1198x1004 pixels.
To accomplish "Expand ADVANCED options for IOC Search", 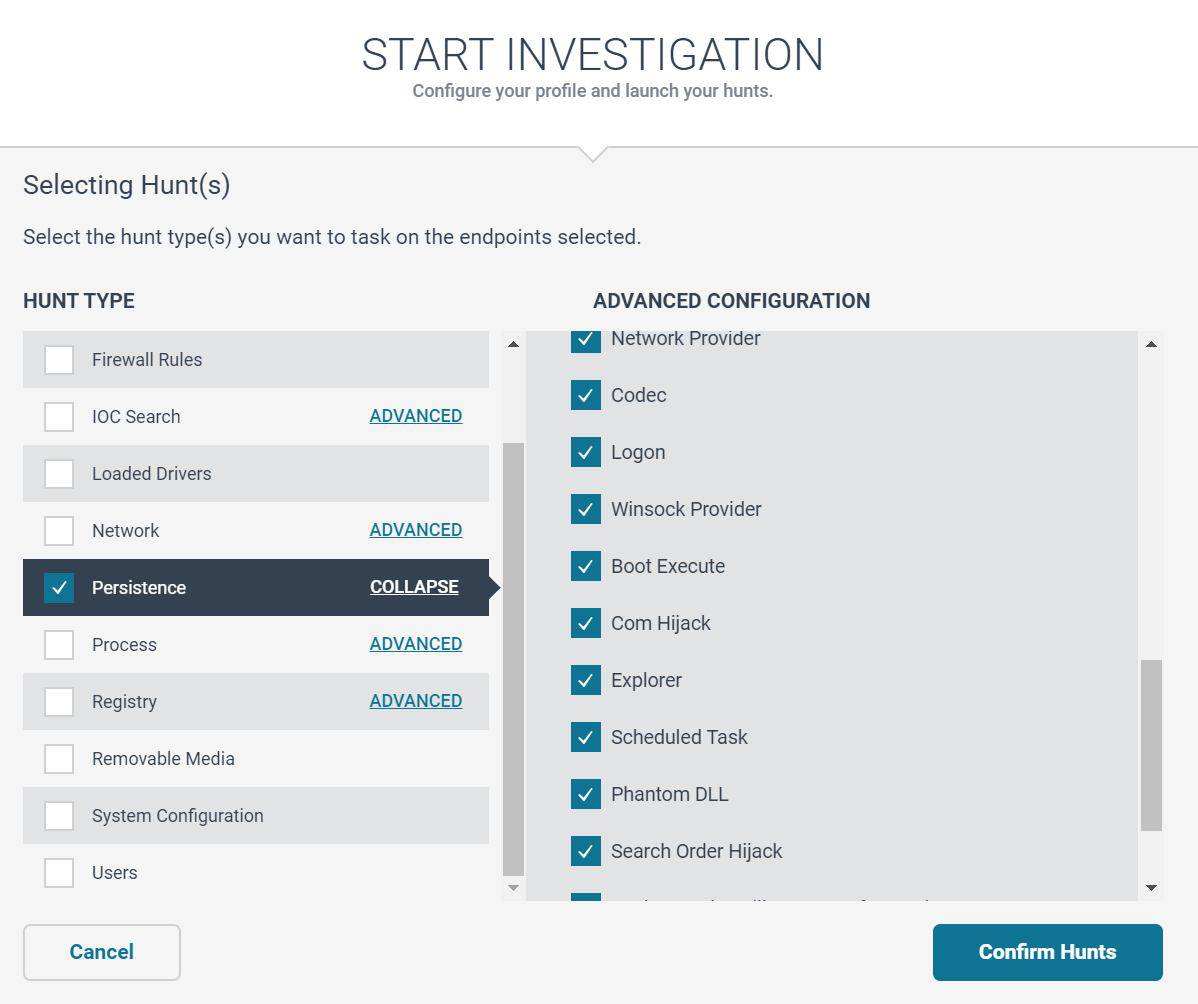I will point(416,416).
